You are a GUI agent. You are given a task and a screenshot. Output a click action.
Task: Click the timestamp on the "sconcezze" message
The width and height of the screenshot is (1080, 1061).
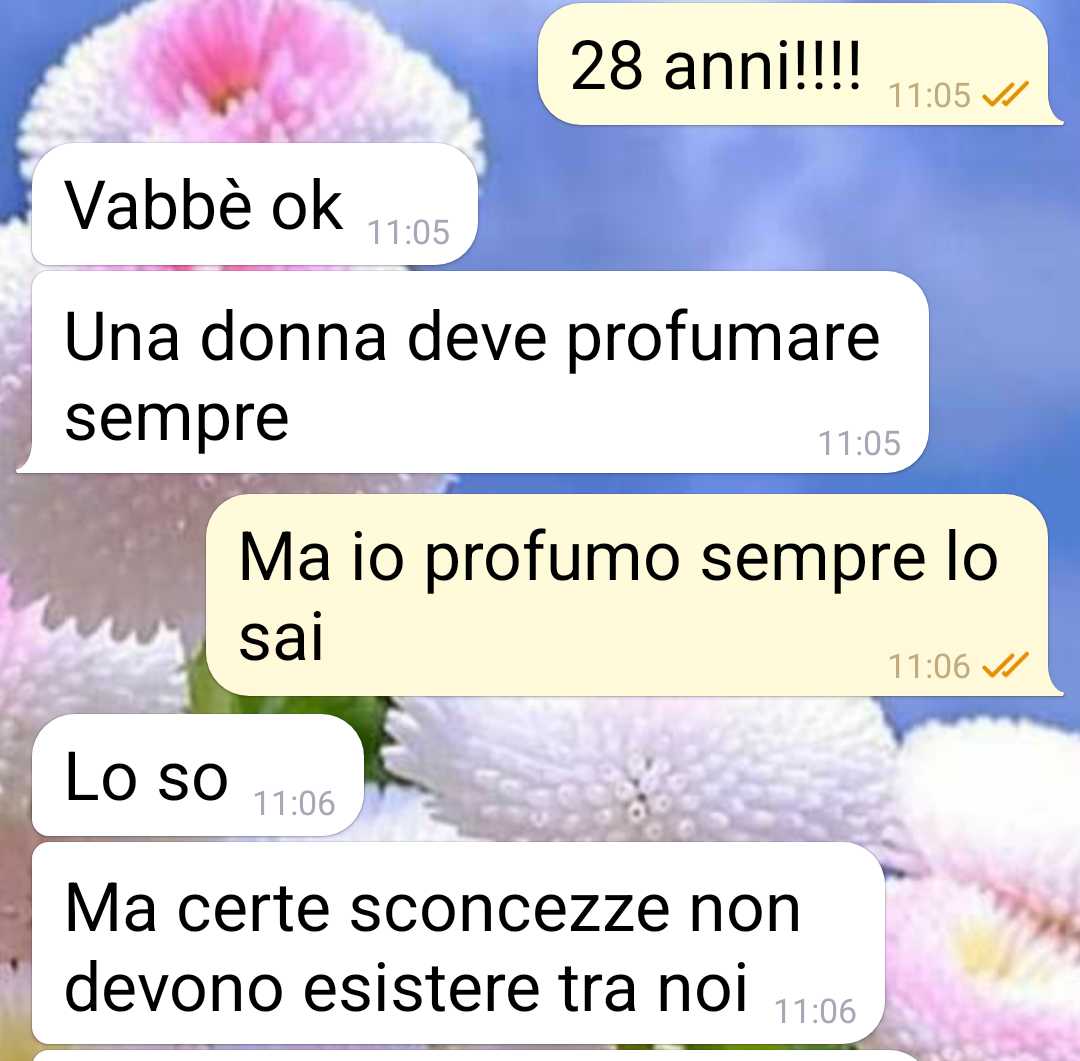click(x=815, y=1011)
